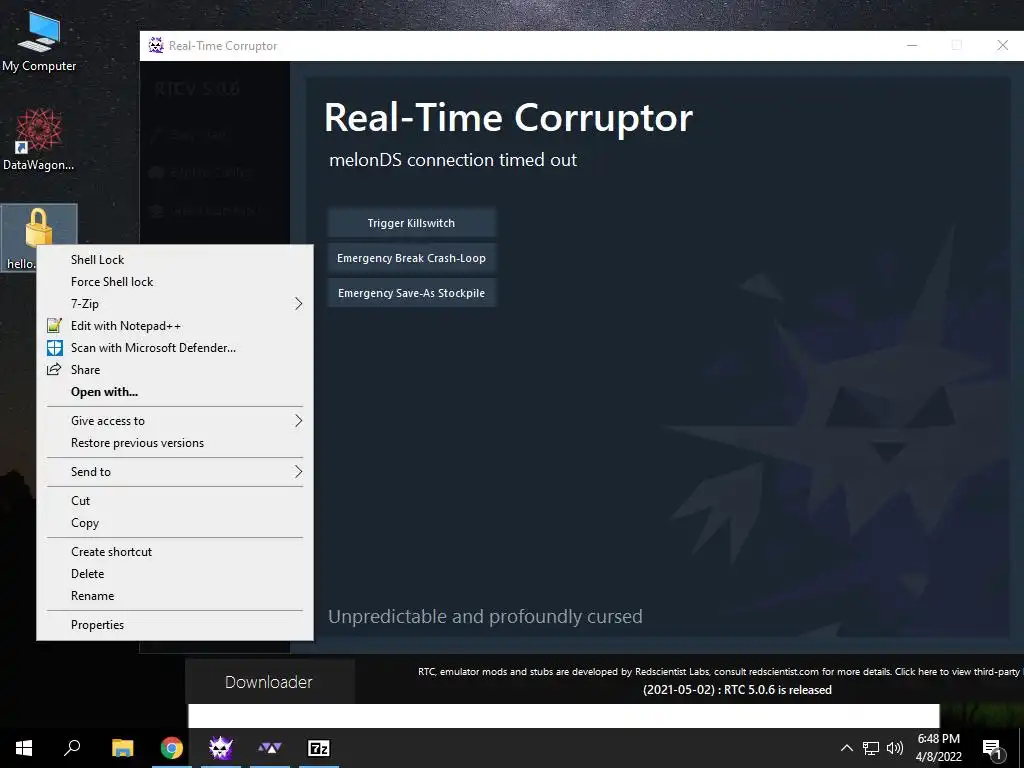
Task: Close the Real-Time Corruptor window
Action: pyautogui.click(x=1002, y=45)
